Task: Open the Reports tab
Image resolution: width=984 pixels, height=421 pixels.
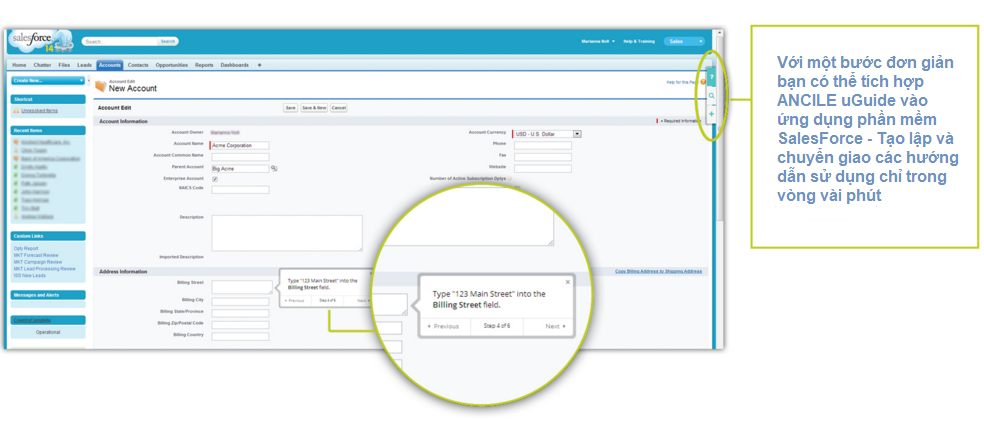Action: coord(204,65)
